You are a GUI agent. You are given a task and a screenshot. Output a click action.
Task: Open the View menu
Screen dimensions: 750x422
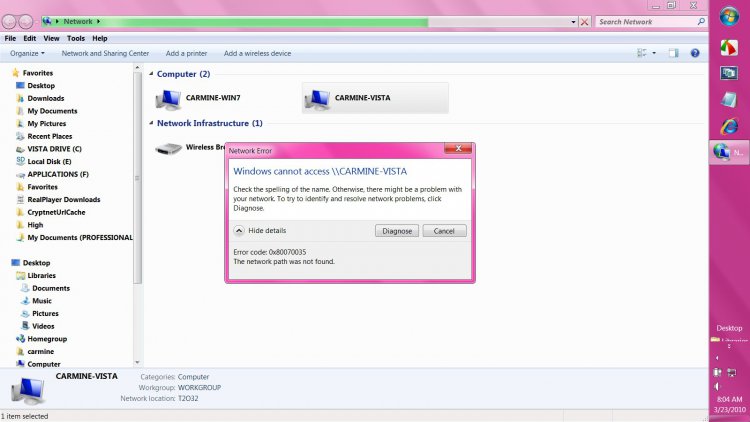tap(51, 38)
